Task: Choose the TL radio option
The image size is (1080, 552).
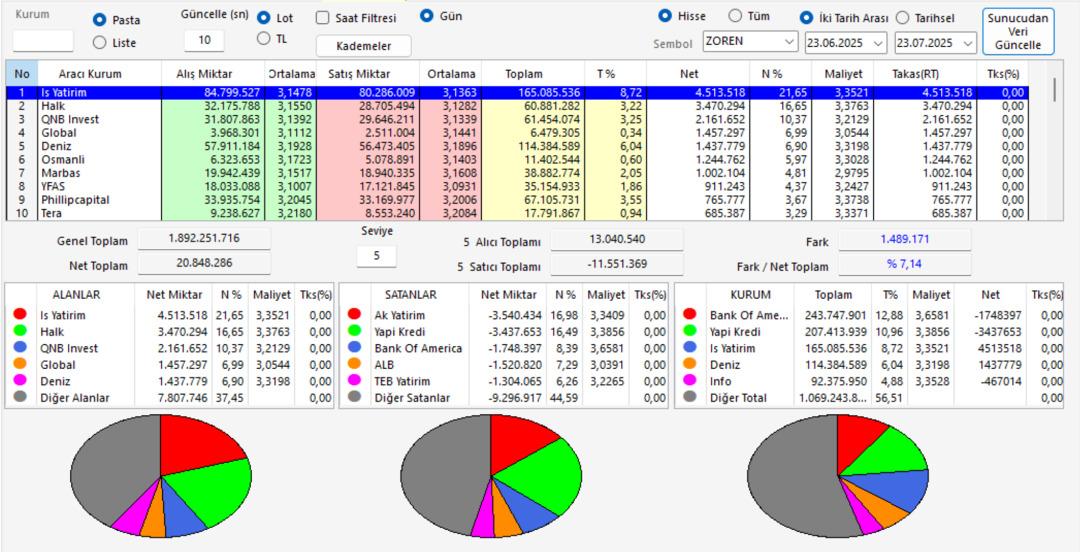Action: (x=263, y=39)
